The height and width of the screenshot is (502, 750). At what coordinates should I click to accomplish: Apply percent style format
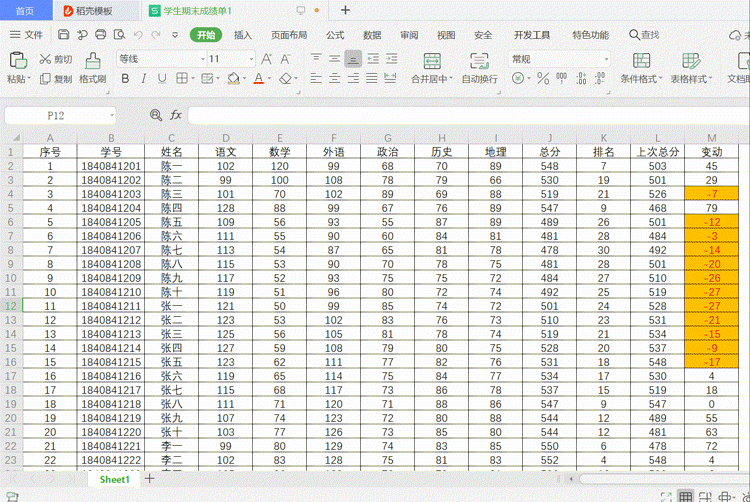tap(543, 78)
